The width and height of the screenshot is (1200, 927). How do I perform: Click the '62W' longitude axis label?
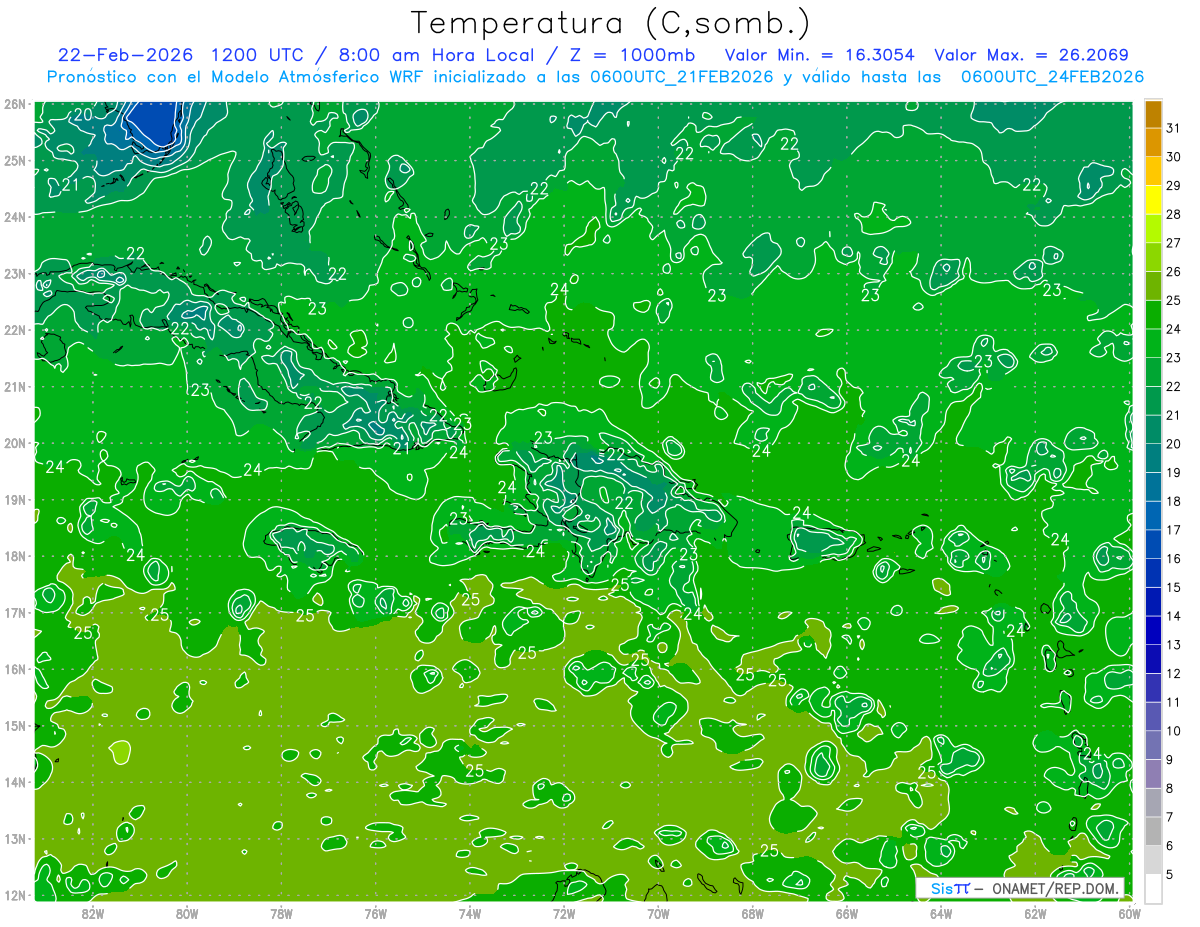click(1036, 913)
